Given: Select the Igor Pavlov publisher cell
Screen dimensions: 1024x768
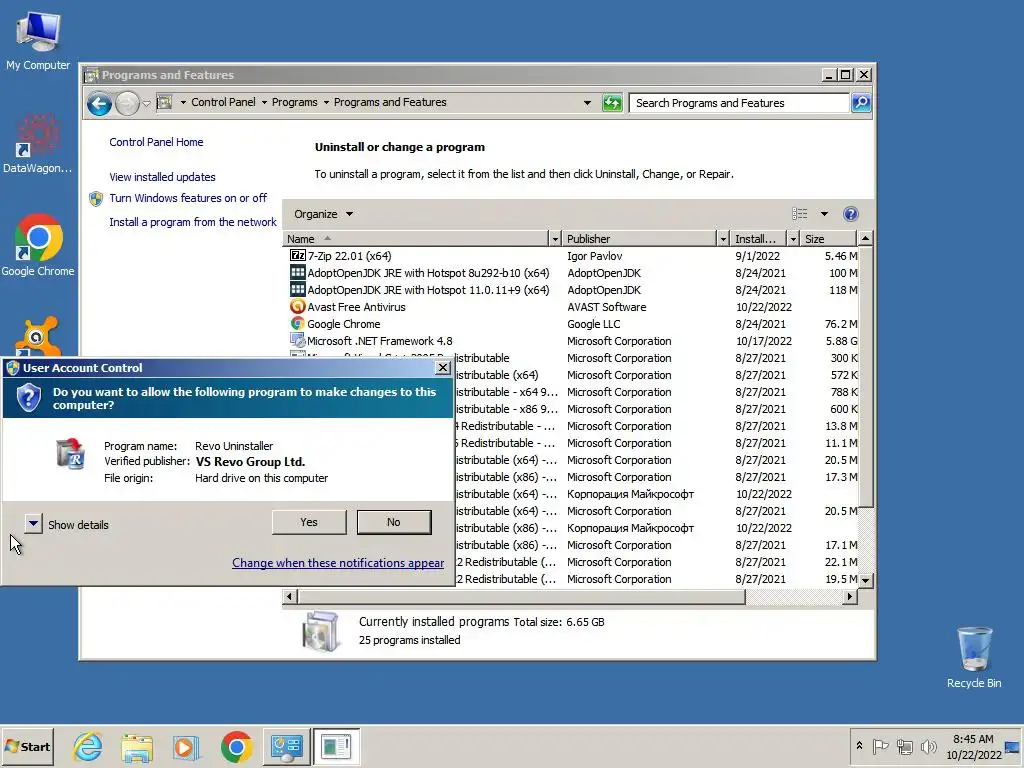Looking at the screenshot, I should [x=594, y=256].
